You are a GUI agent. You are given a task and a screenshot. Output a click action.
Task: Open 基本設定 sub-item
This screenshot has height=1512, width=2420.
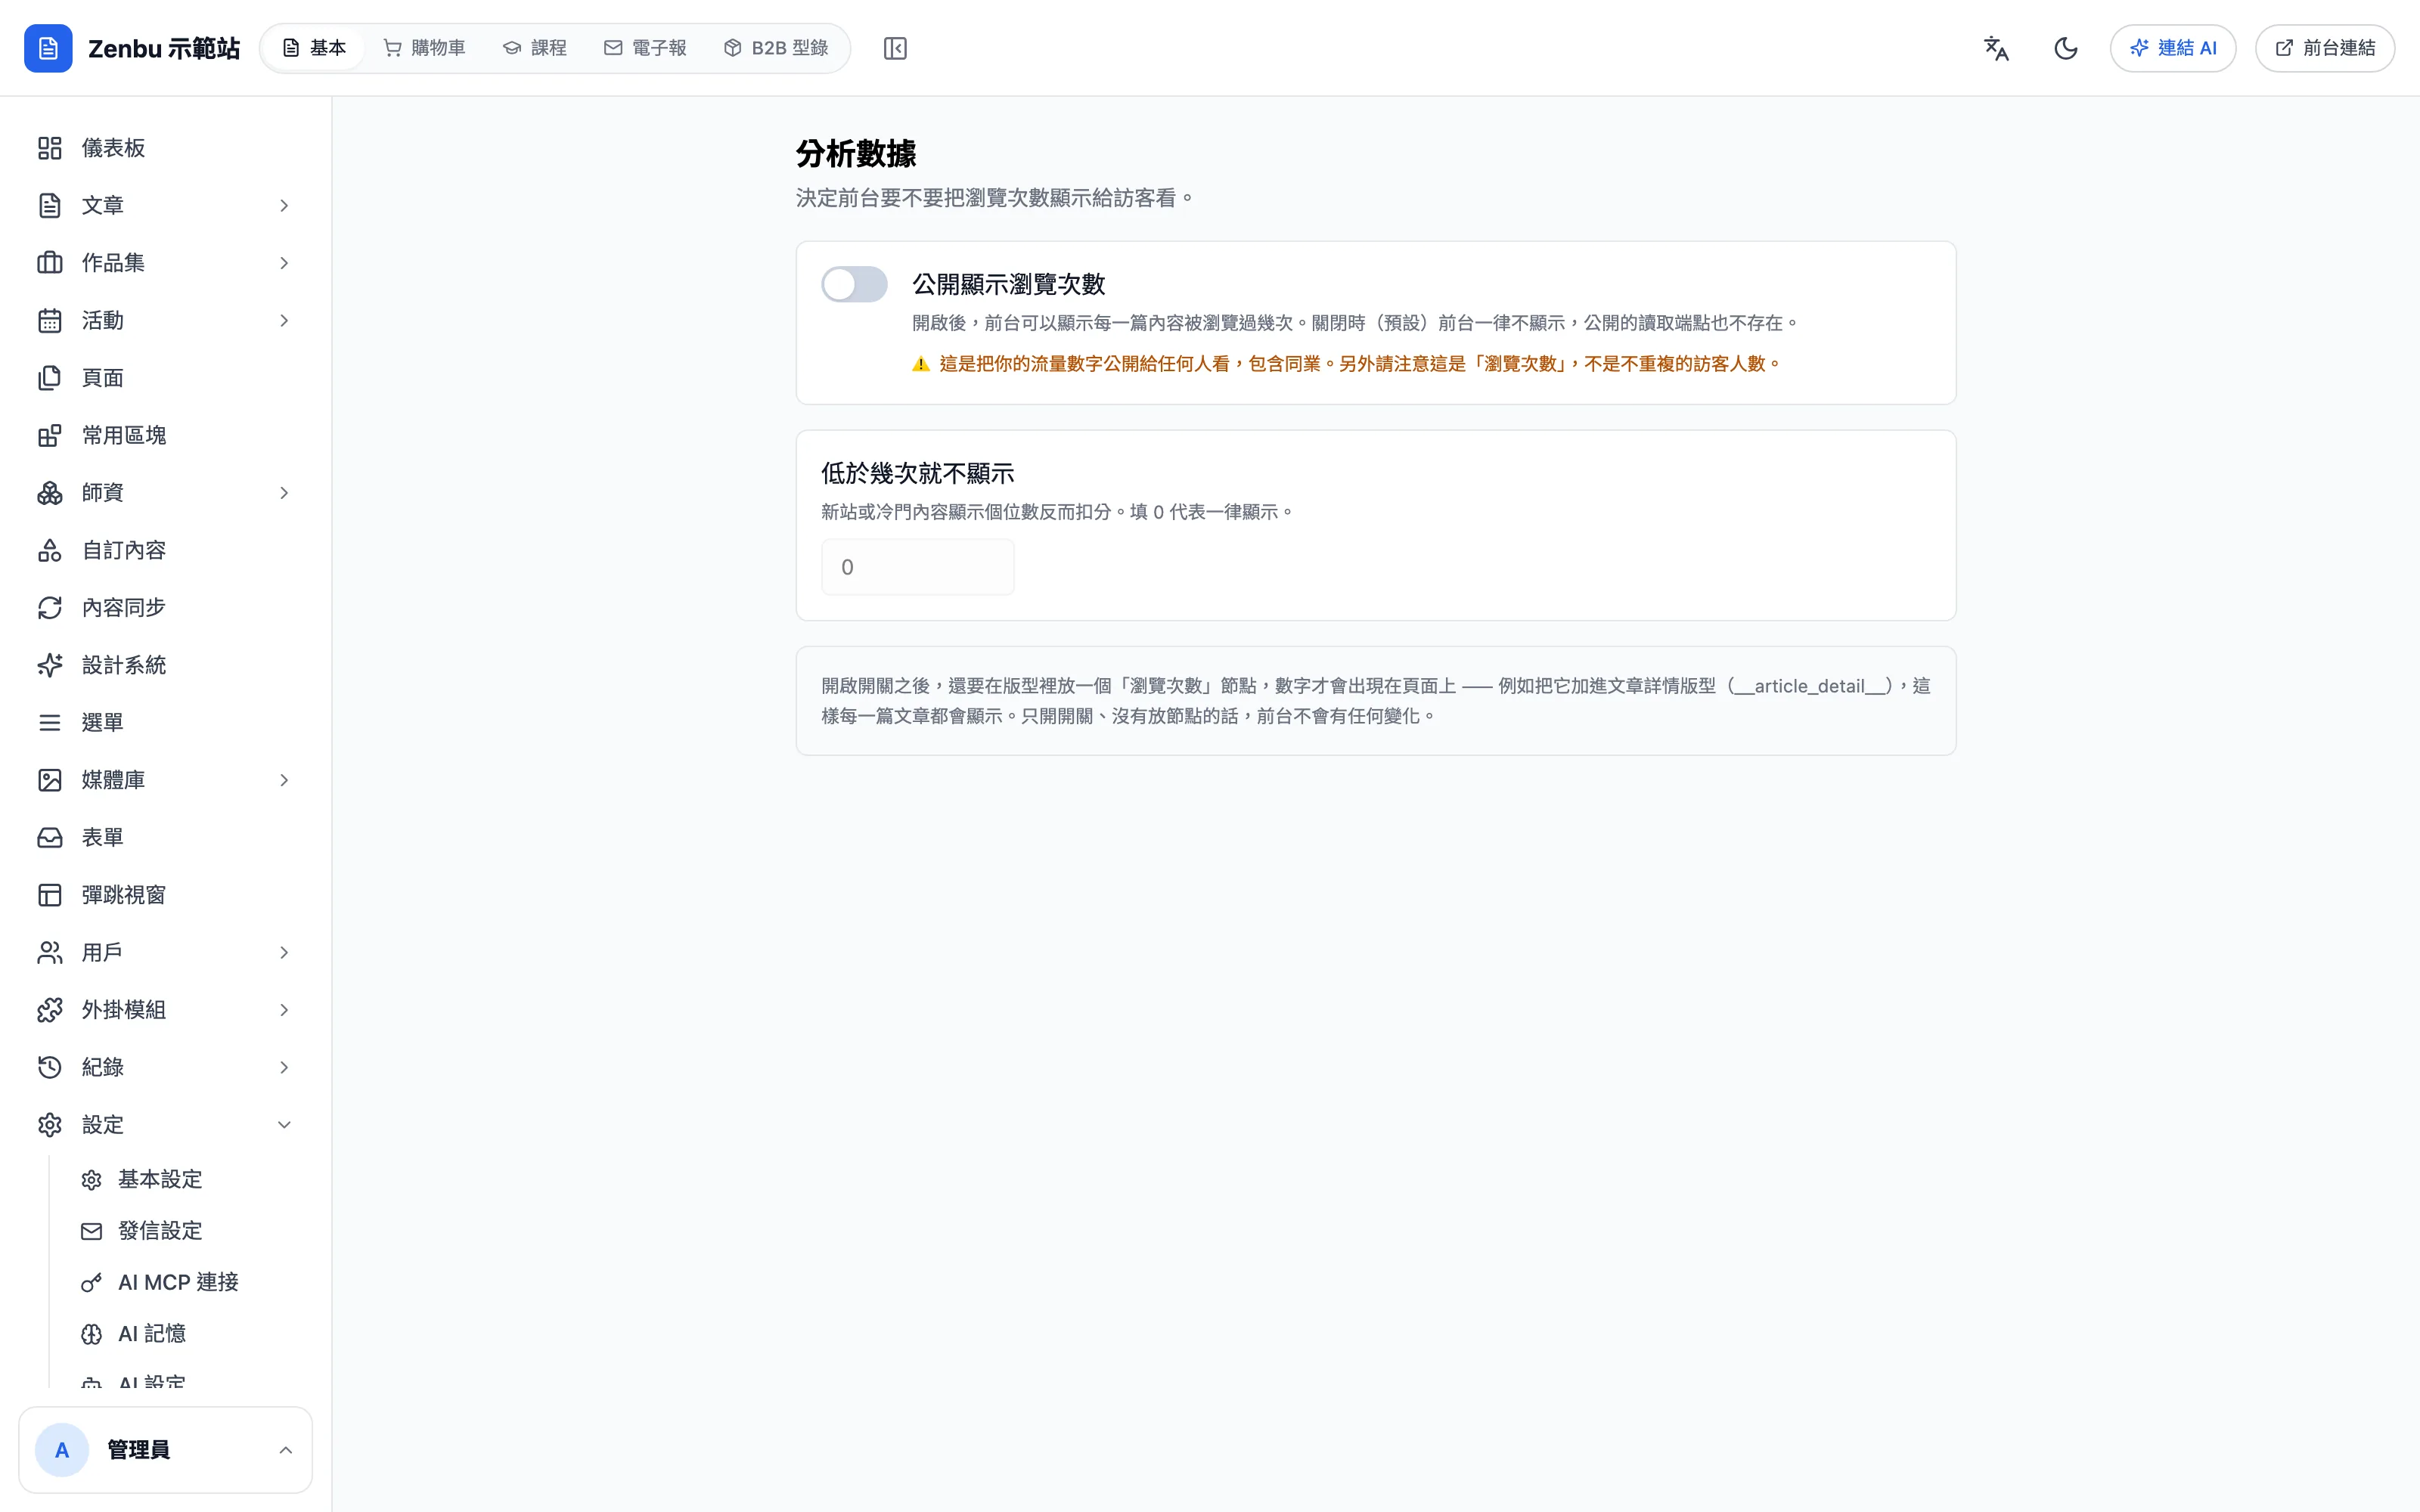coord(186,1180)
